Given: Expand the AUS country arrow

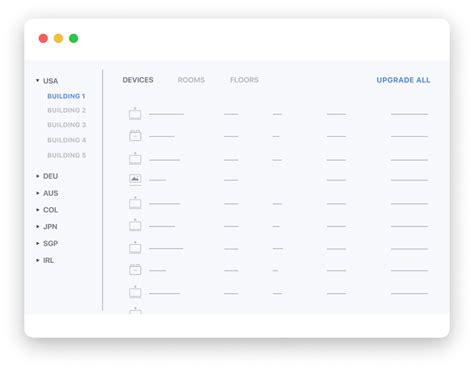Looking at the screenshot, I should pyautogui.click(x=37, y=193).
